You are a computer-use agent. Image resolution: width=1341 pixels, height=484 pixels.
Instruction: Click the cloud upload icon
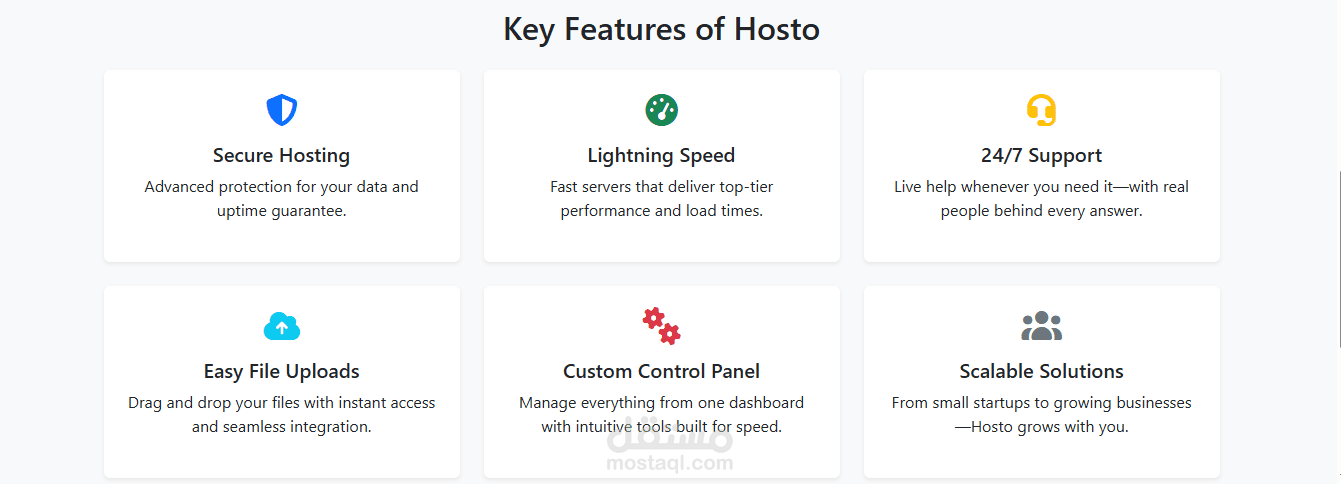[x=282, y=326]
